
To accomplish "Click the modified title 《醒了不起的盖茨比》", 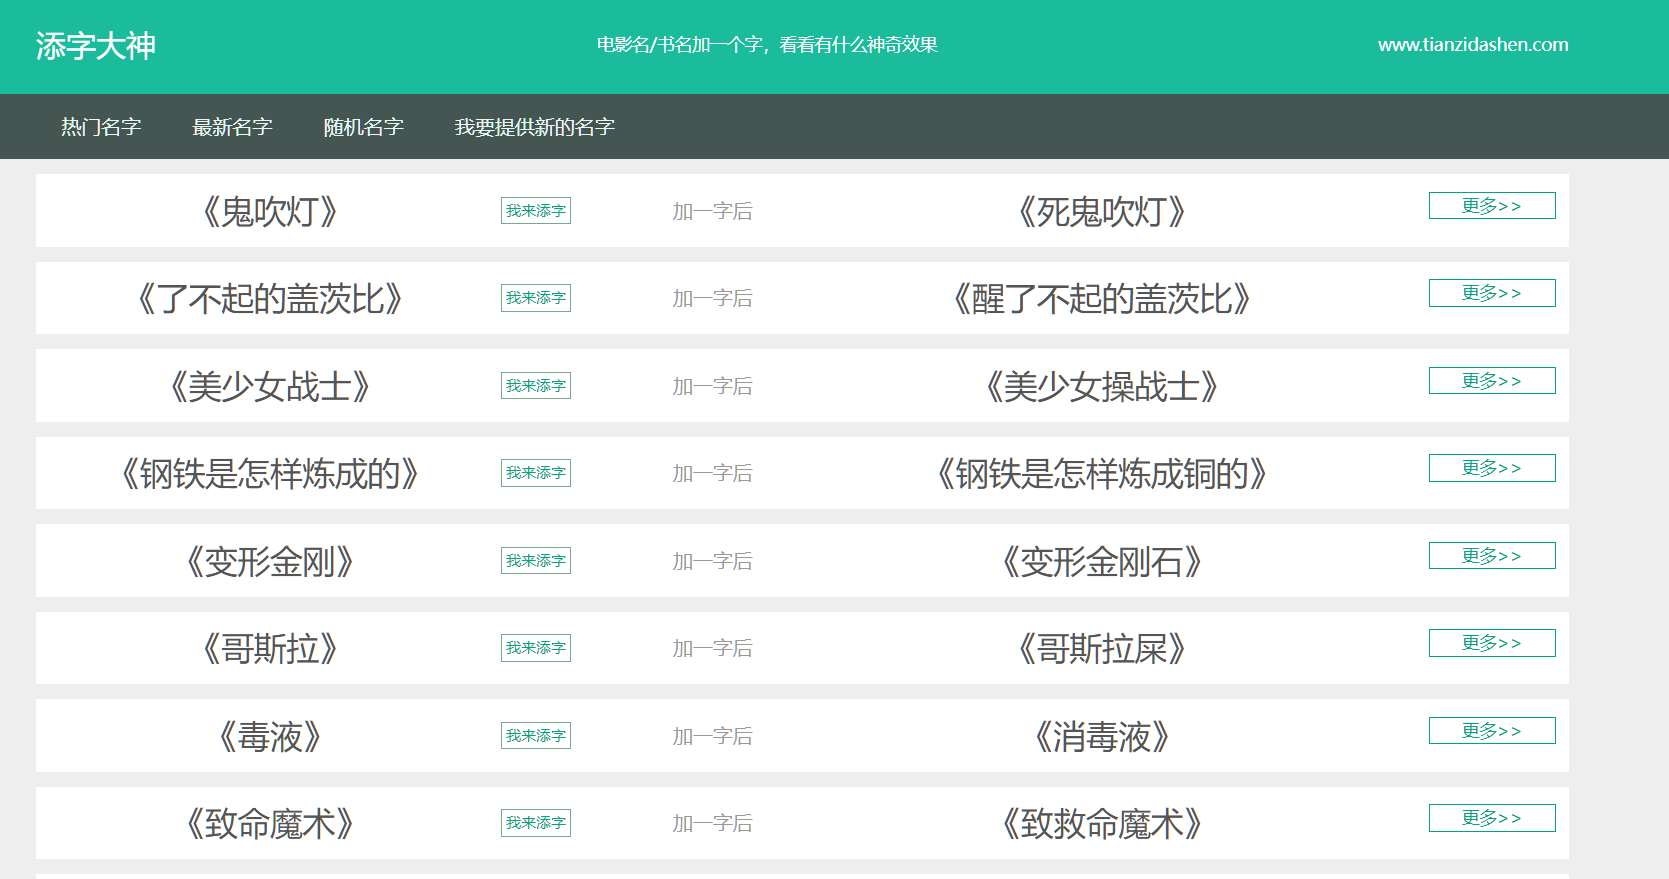I will pyautogui.click(x=1102, y=299).
